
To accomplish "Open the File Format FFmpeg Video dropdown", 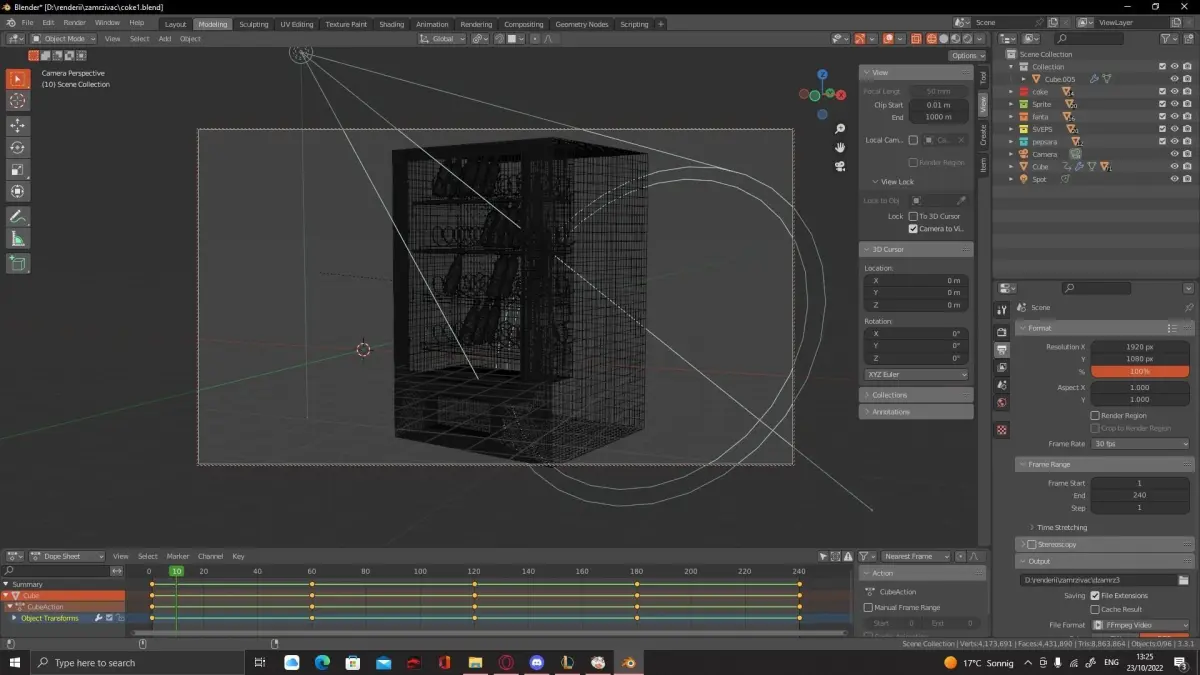I will pyautogui.click(x=1141, y=625).
